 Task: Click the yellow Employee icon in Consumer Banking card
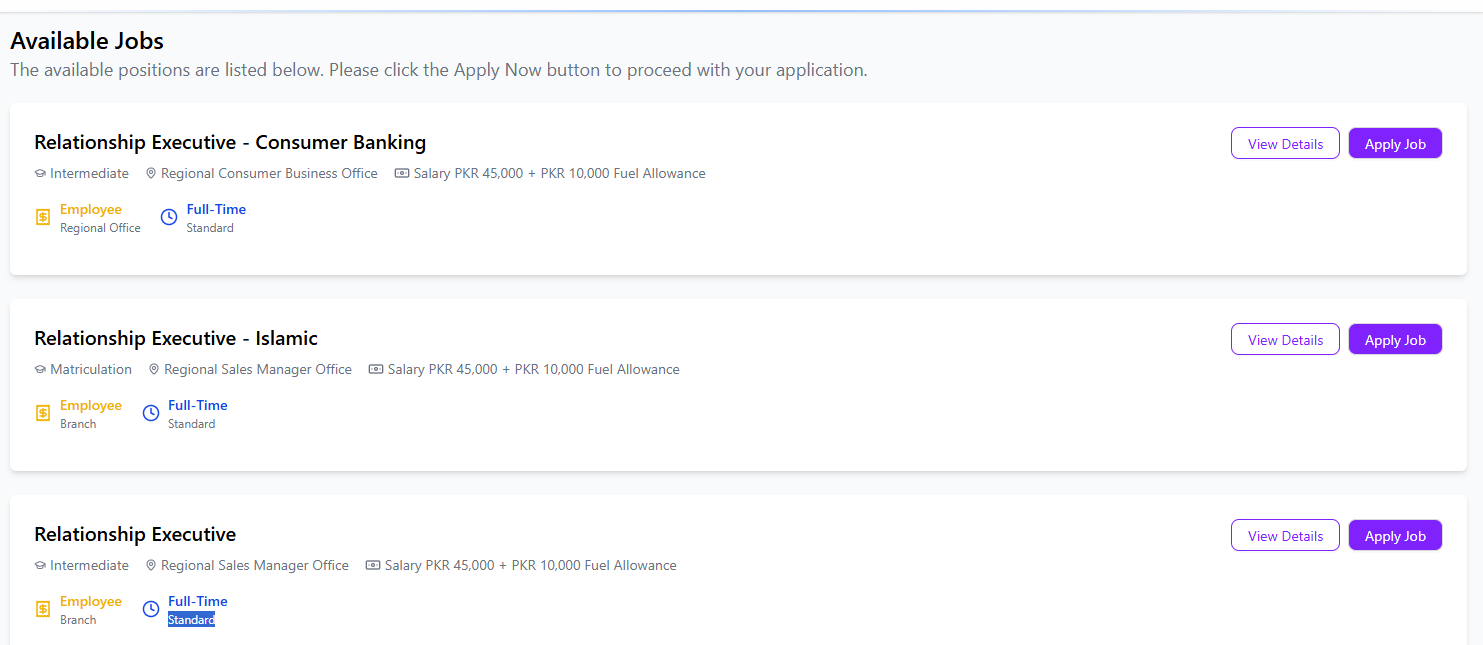(x=43, y=217)
